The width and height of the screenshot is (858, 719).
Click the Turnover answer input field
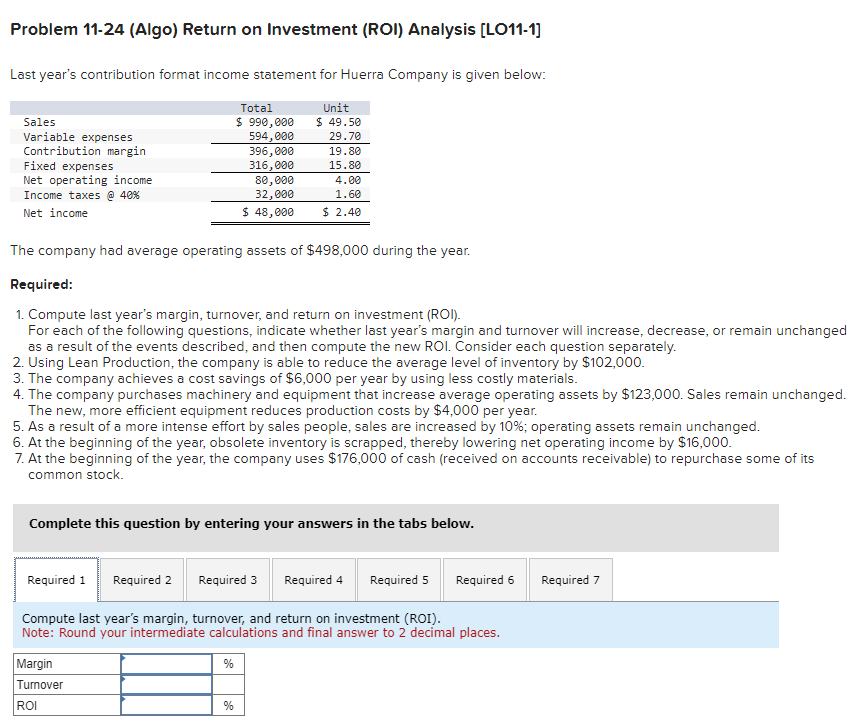pos(166,684)
